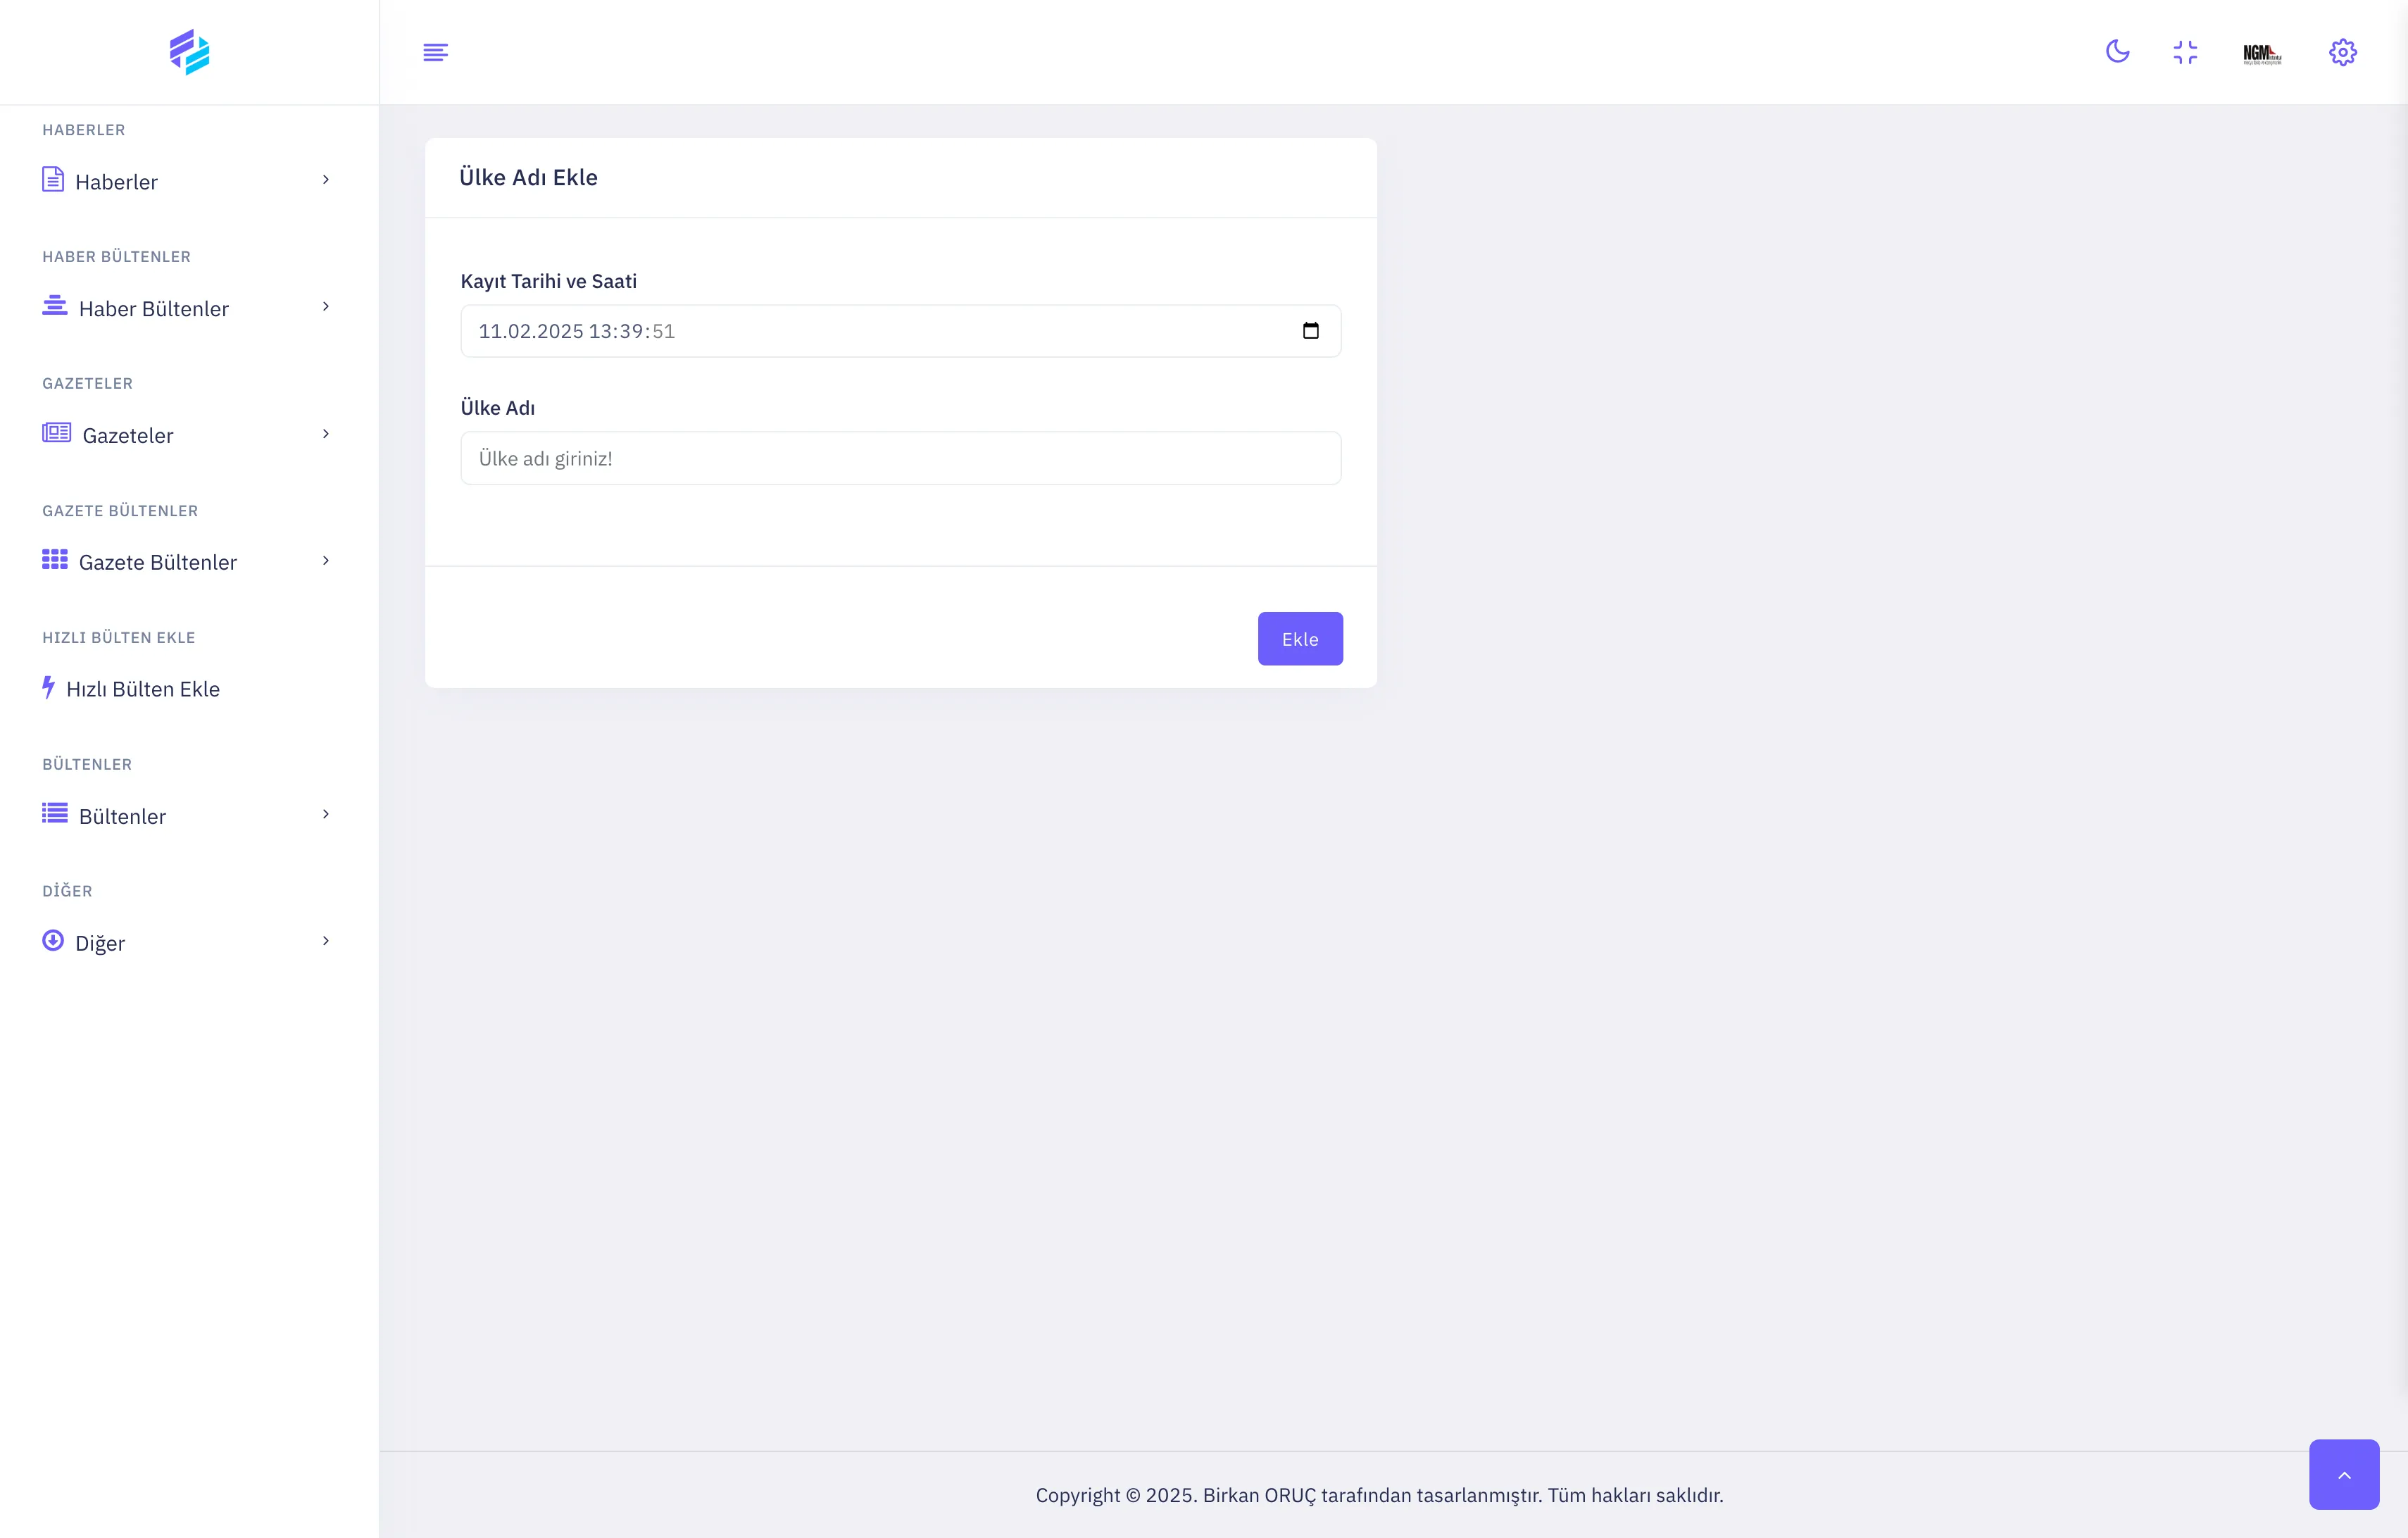Toggle sidebar with hamburger menu icon
Image resolution: width=2408 pixels, height=1538 pixels.
point(435,52)
